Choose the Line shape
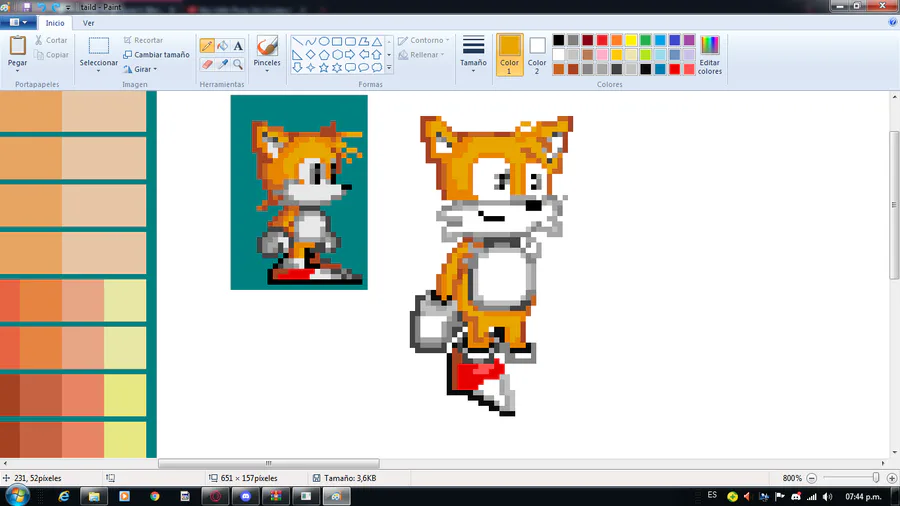The width and height of the screenshot is (900, 506). 297,41
